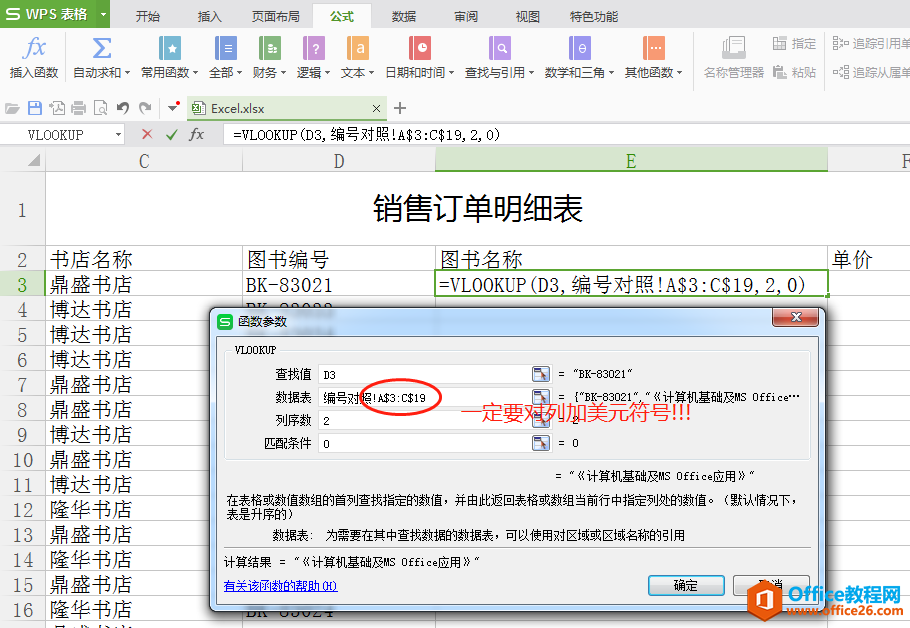Open the Common Functions (常用函数) icon
The image size is (910, 628).
169,48
